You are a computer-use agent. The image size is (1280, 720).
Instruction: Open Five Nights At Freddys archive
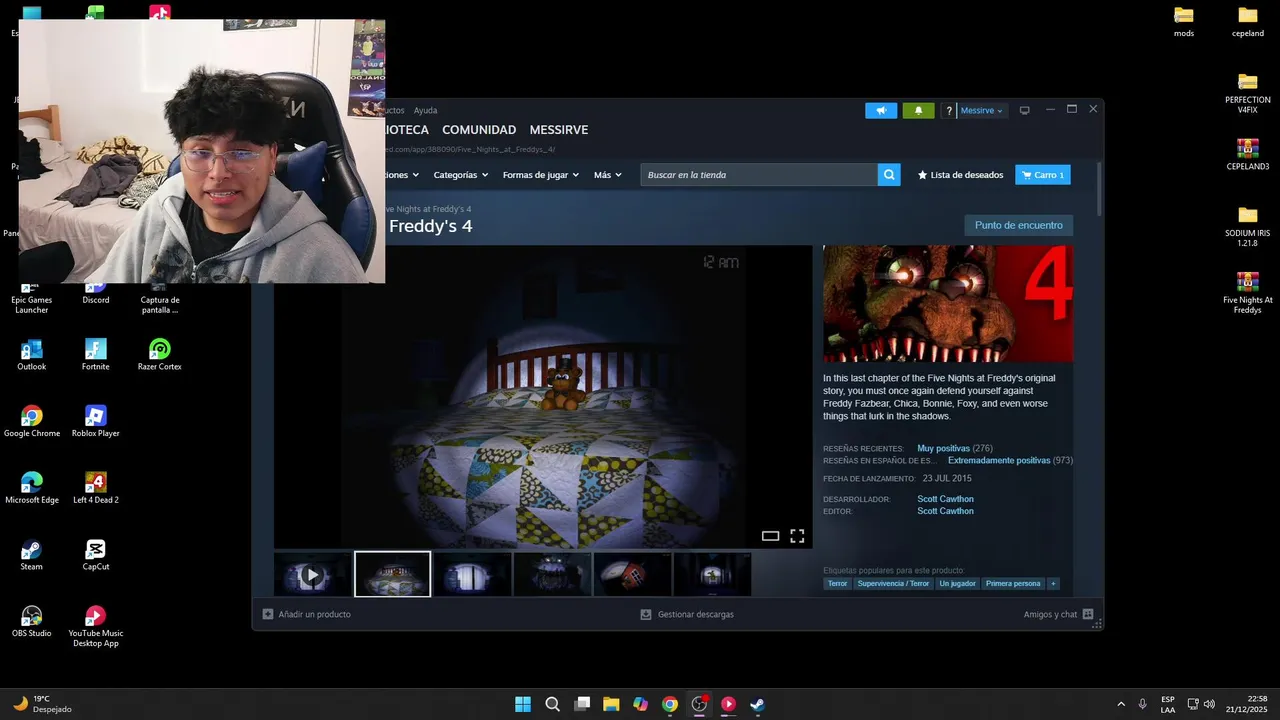[x=1248, y=293]
